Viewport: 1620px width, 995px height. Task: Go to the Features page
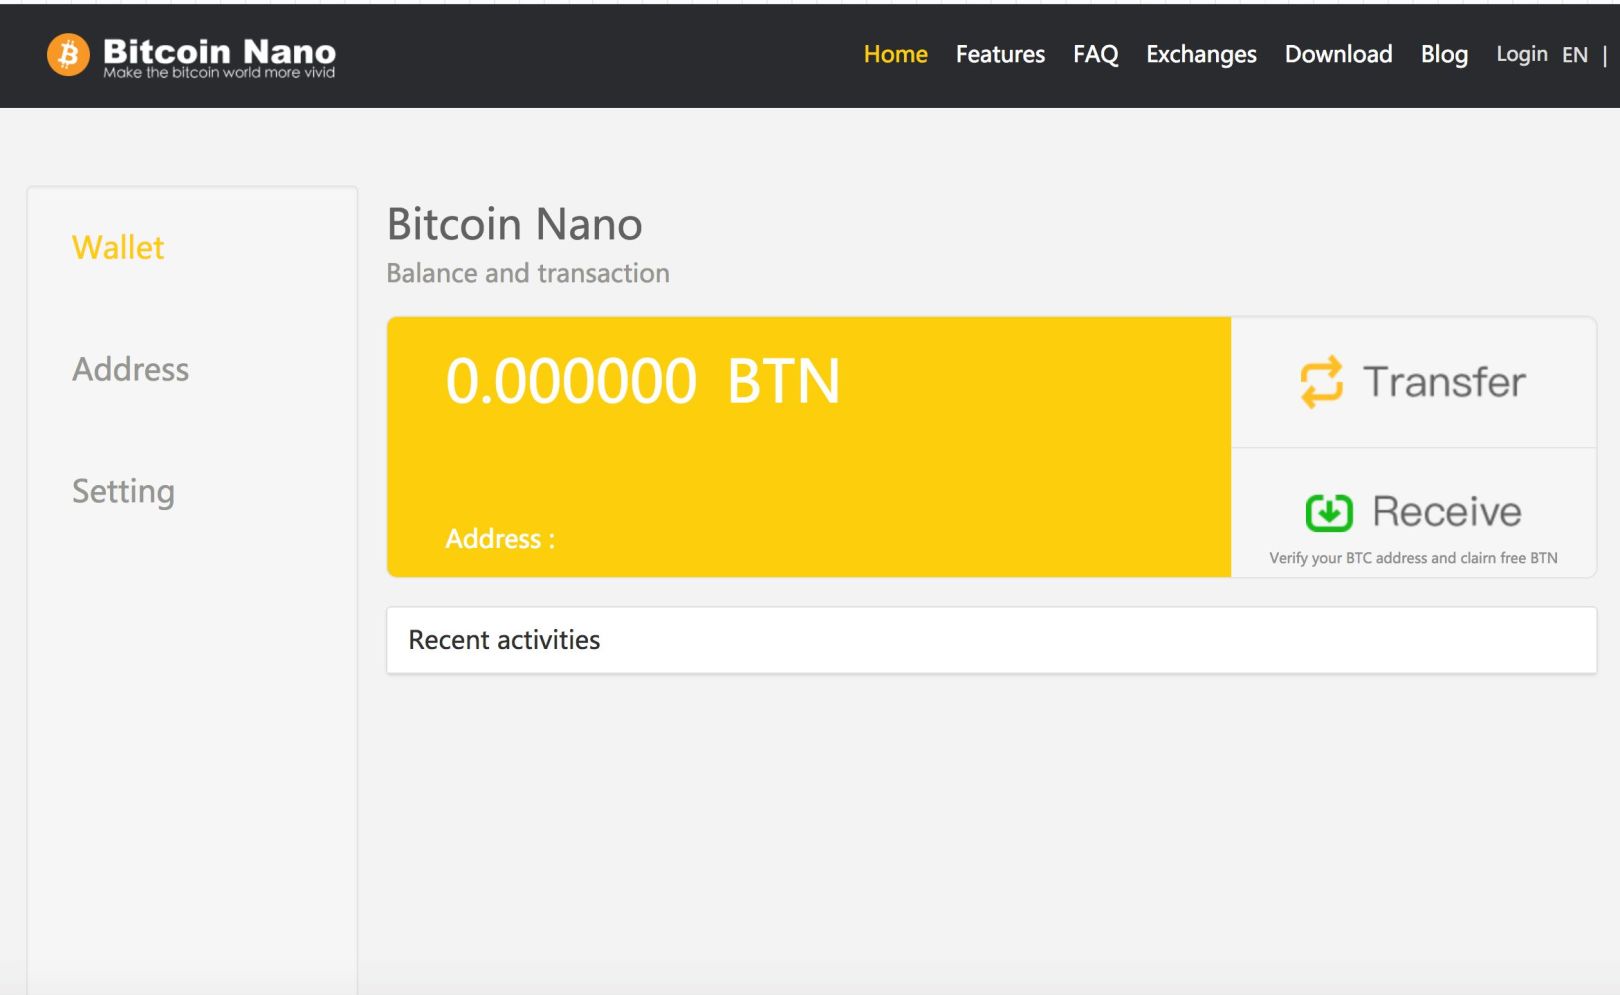(1000, 54)
